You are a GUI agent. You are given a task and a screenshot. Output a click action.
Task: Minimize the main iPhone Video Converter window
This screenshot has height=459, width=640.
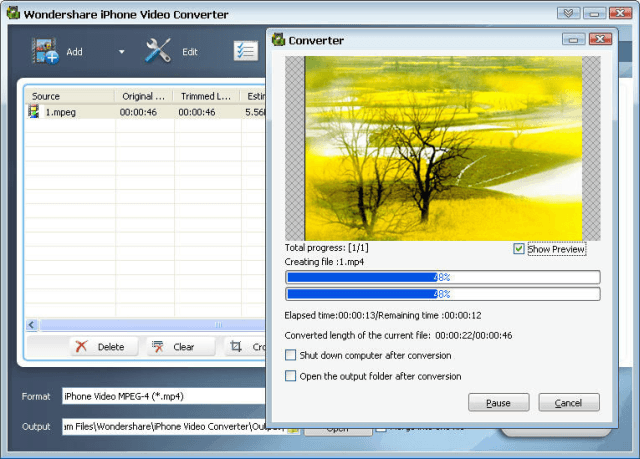[x=594, y=13]
